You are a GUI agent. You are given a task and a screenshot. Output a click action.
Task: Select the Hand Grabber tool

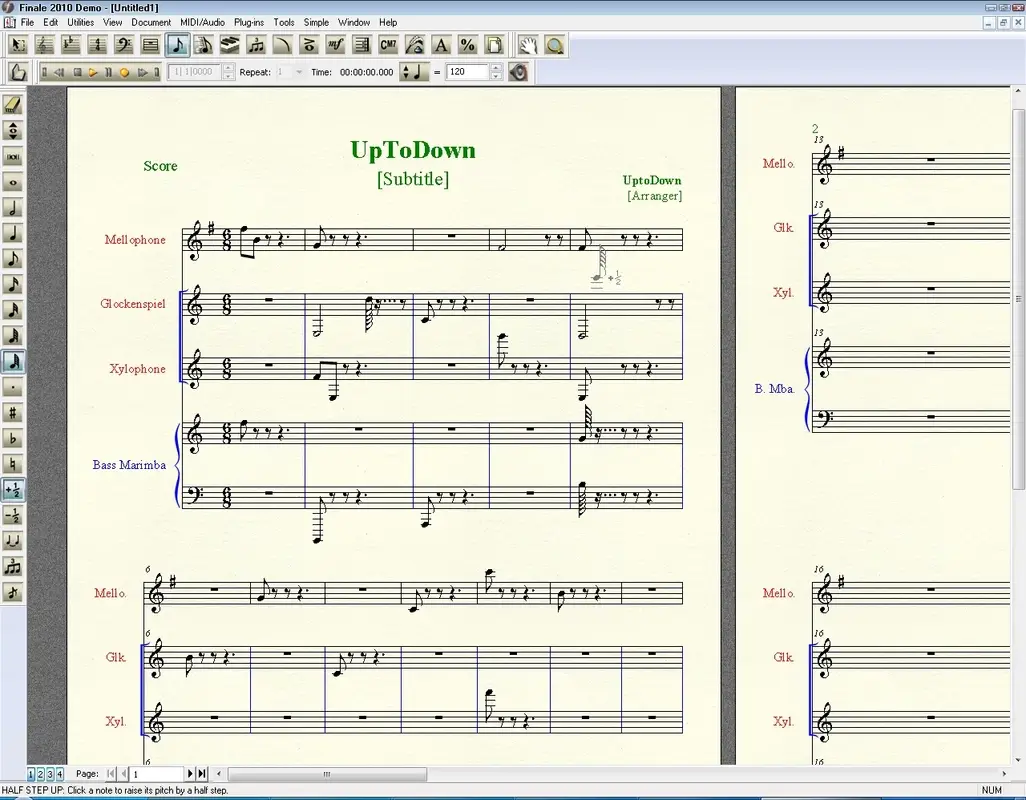point(527,44)
